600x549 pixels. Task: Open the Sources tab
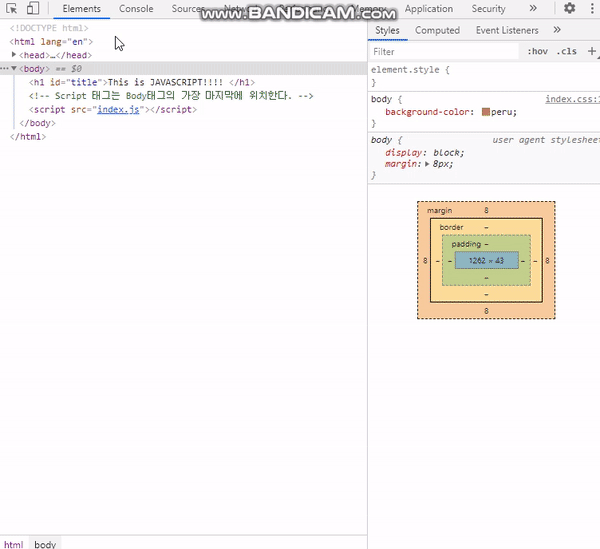[x=187, y=9]
